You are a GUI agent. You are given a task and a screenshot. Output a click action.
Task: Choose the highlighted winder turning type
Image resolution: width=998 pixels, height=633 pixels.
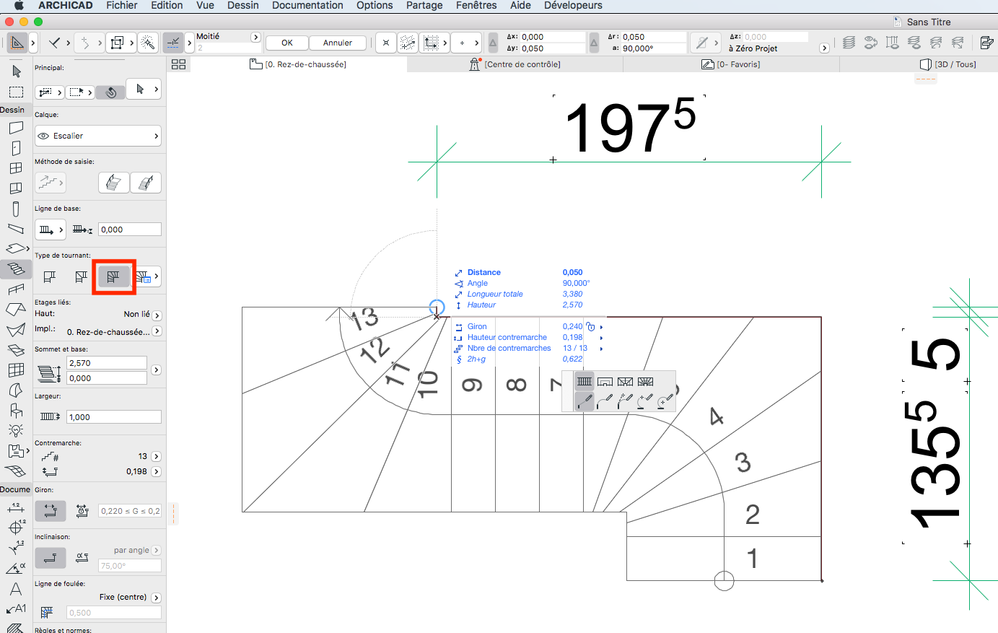(113, 277)
